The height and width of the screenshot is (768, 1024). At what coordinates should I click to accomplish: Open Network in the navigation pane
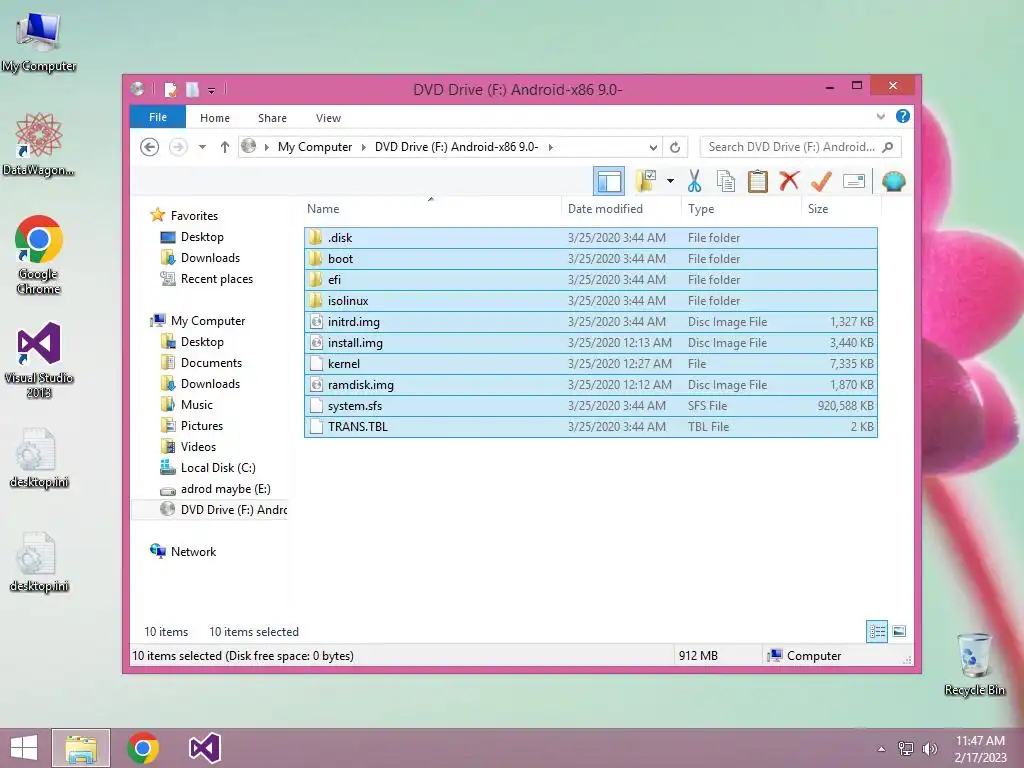coord(184,552)
